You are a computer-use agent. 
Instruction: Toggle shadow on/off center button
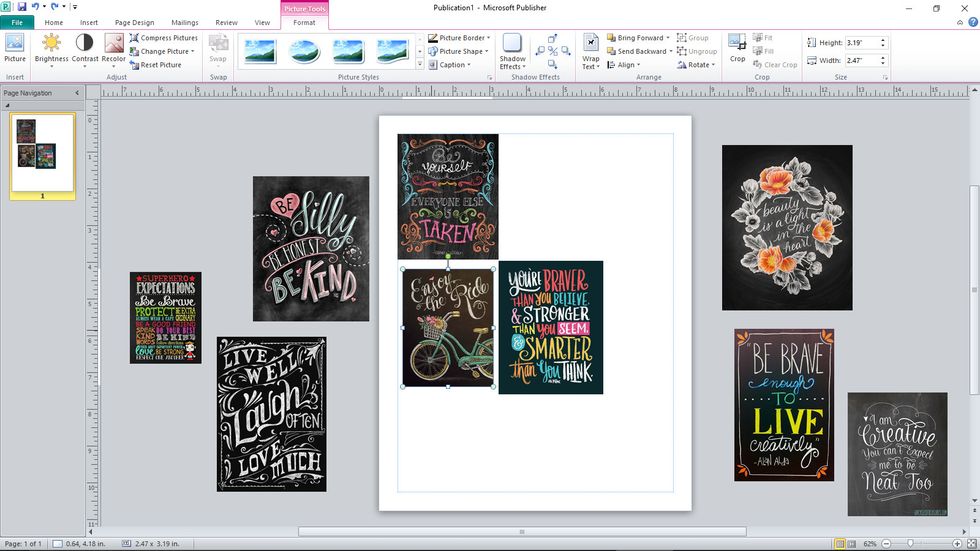(x=552, y=51)
